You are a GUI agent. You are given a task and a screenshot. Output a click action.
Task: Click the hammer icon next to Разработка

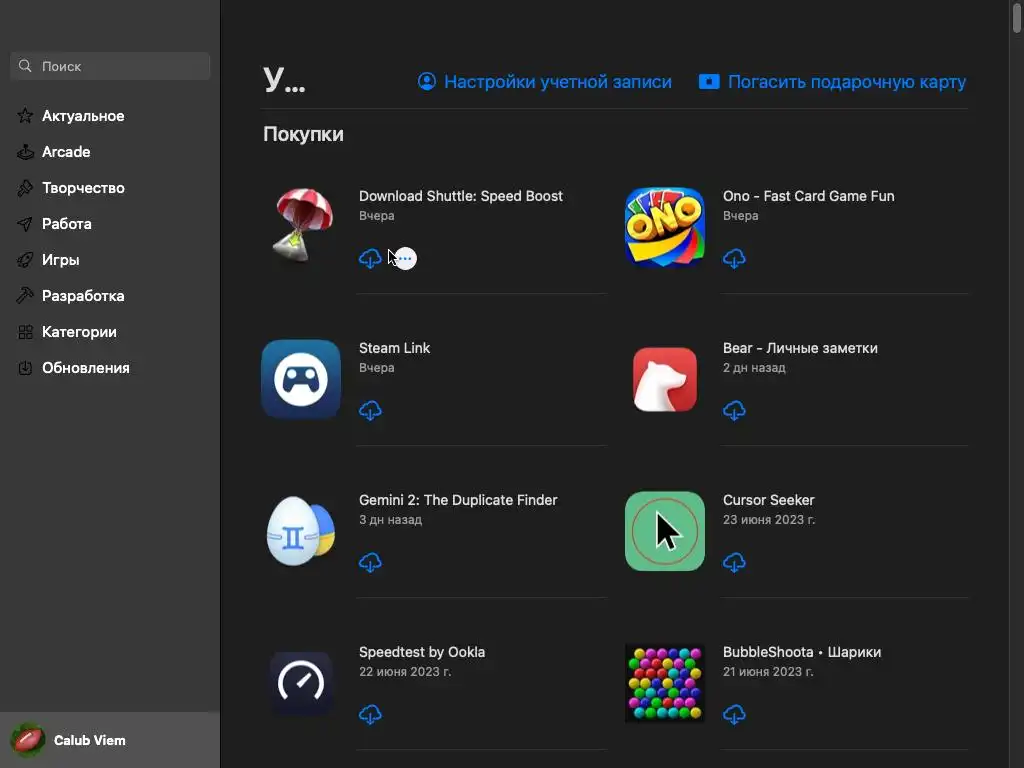pos(25,296)
